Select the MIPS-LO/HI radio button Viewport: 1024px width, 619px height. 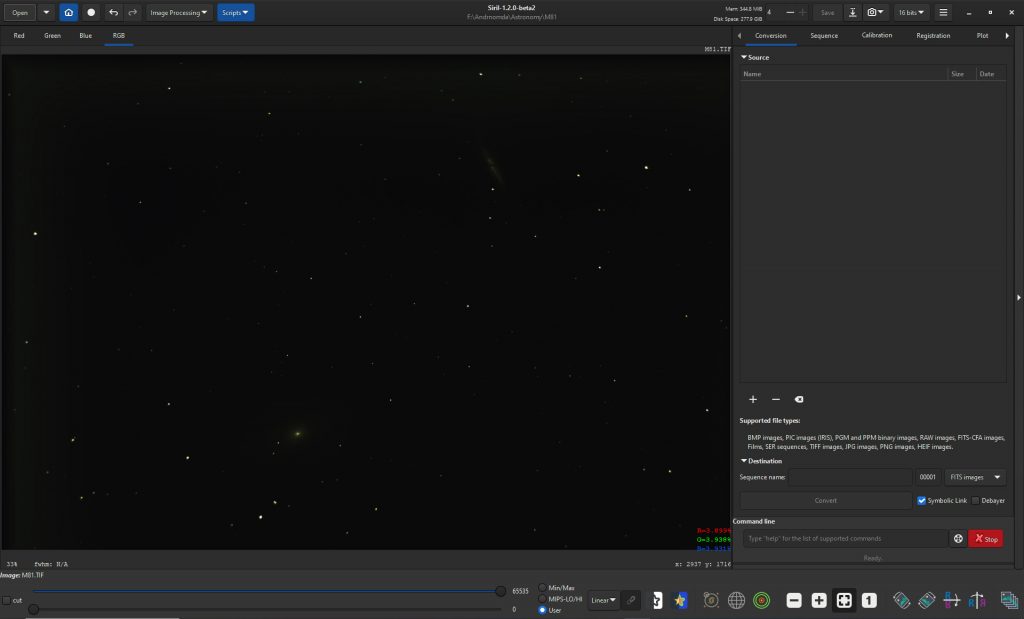click(x=542, y=599)
